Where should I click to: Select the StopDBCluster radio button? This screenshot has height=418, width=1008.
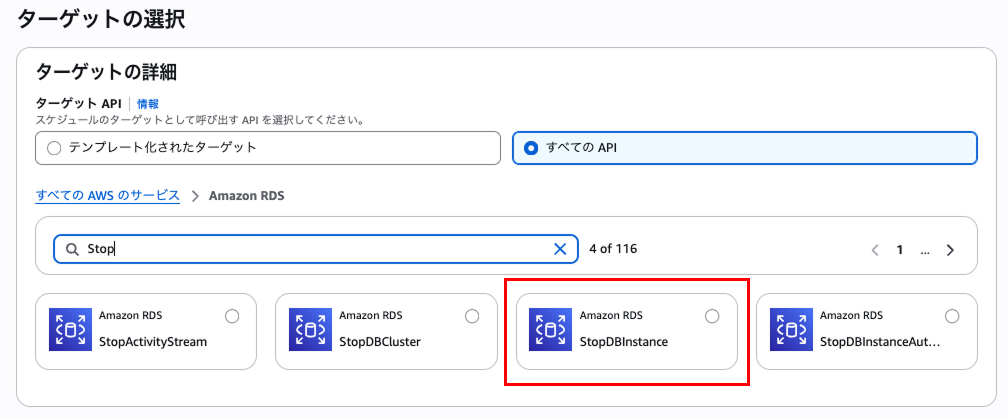coord(472,316)
